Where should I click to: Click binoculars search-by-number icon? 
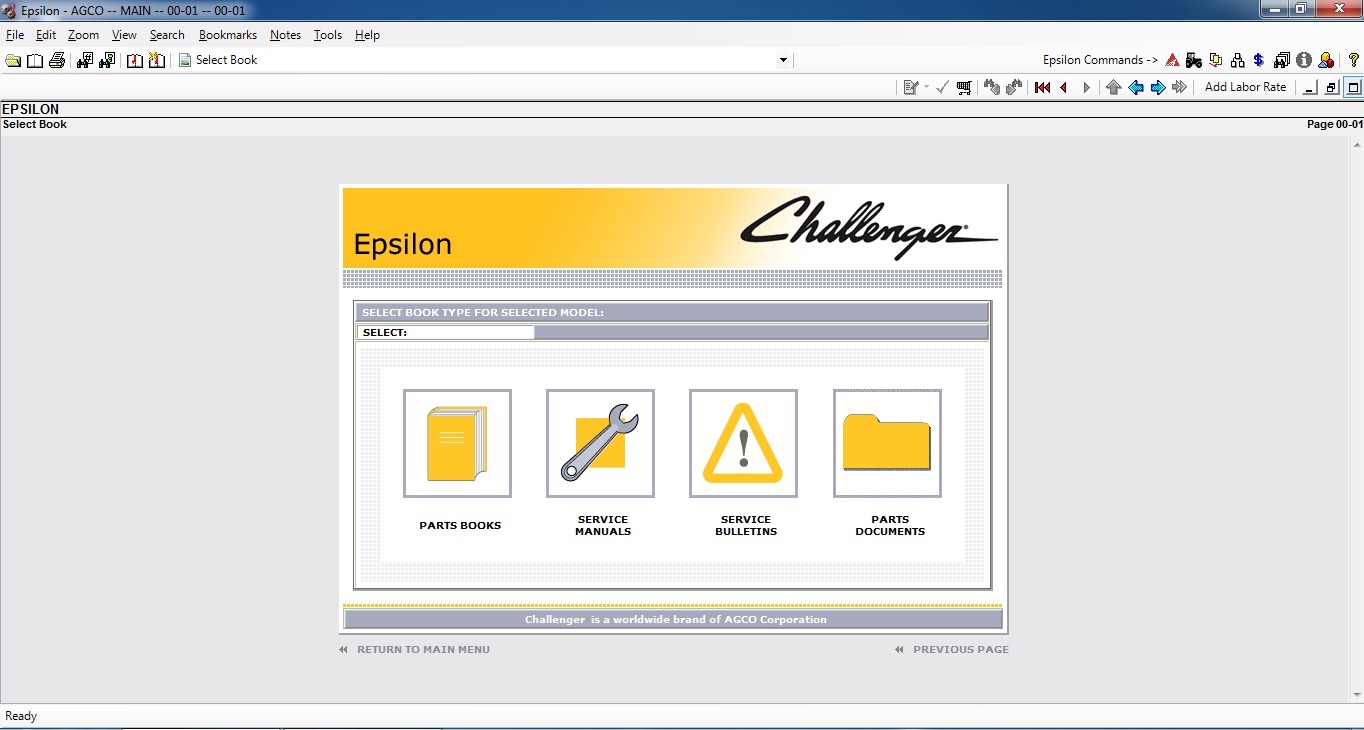click(84, 60)
